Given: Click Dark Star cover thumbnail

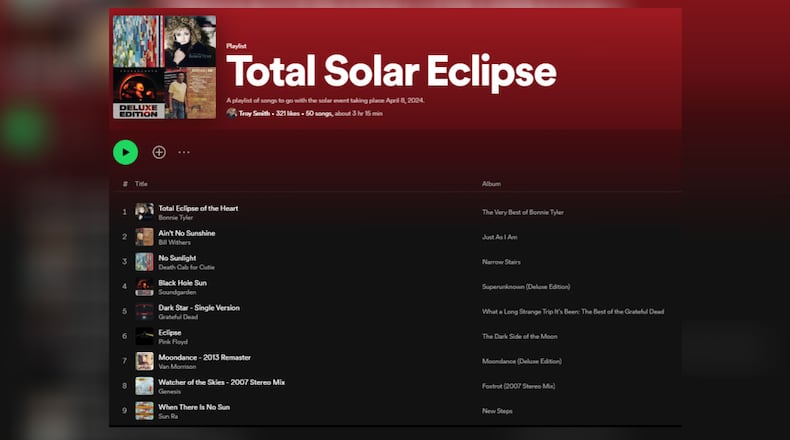Looking at the screenshot, I should [144, 311].
